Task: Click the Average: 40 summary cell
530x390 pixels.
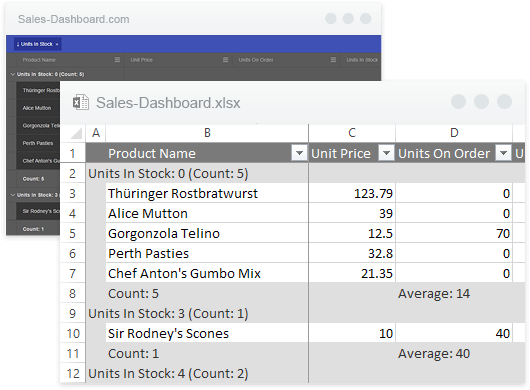Action: 454,354
